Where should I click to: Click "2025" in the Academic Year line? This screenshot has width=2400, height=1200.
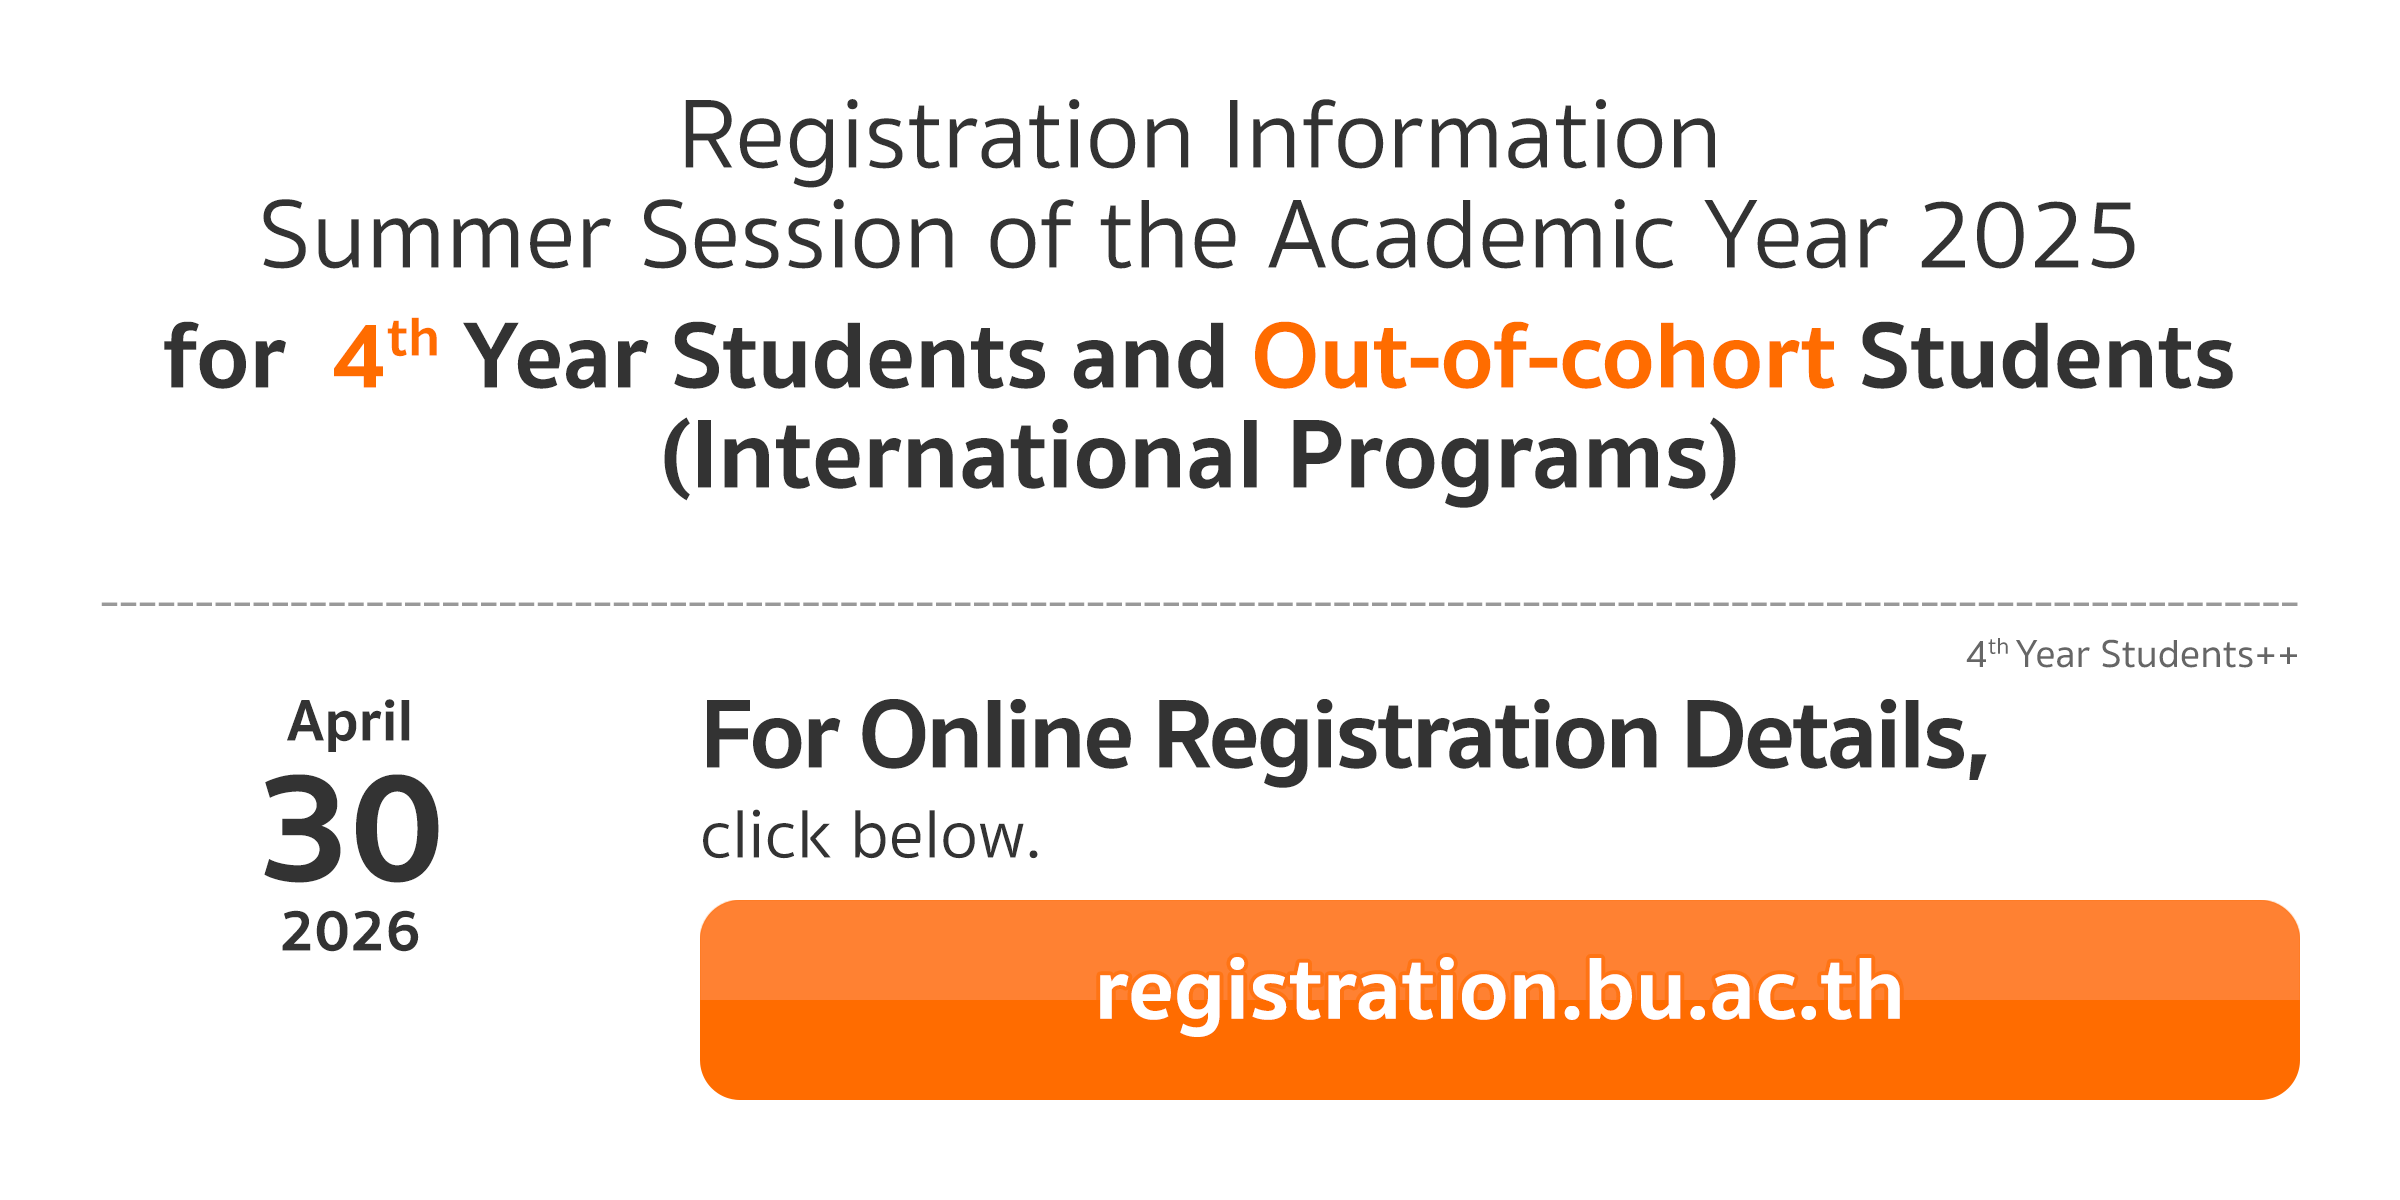tap(2028, 237)
